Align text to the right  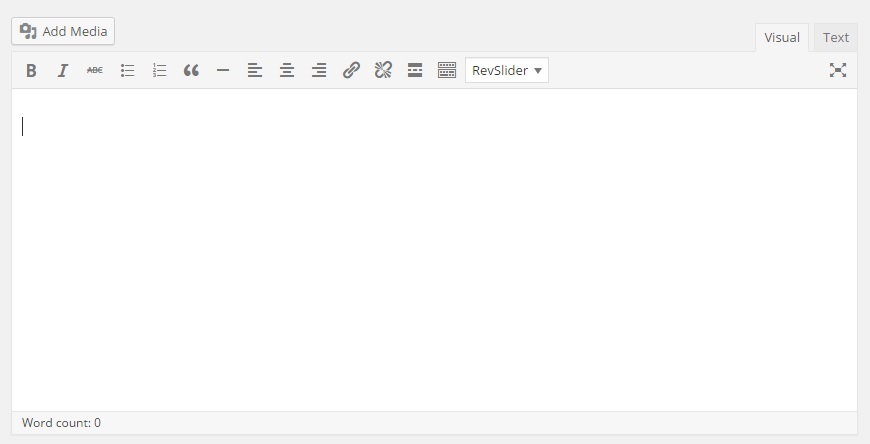click(319, 70)
